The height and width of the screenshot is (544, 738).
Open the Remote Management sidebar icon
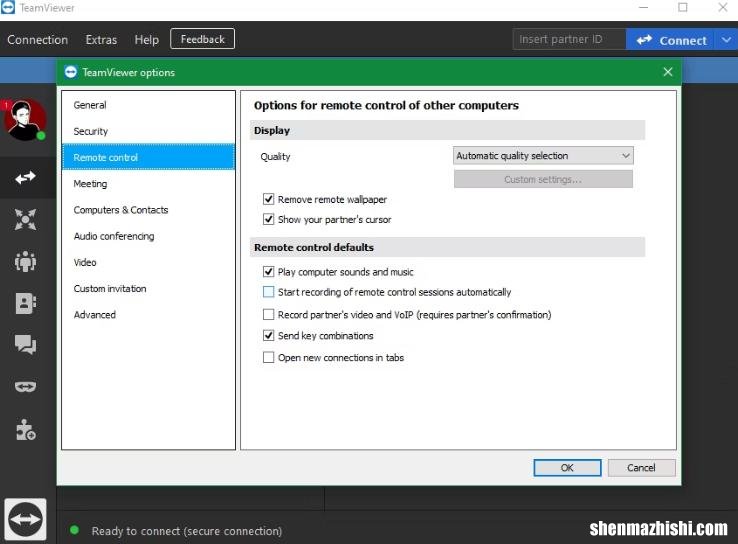25,219
